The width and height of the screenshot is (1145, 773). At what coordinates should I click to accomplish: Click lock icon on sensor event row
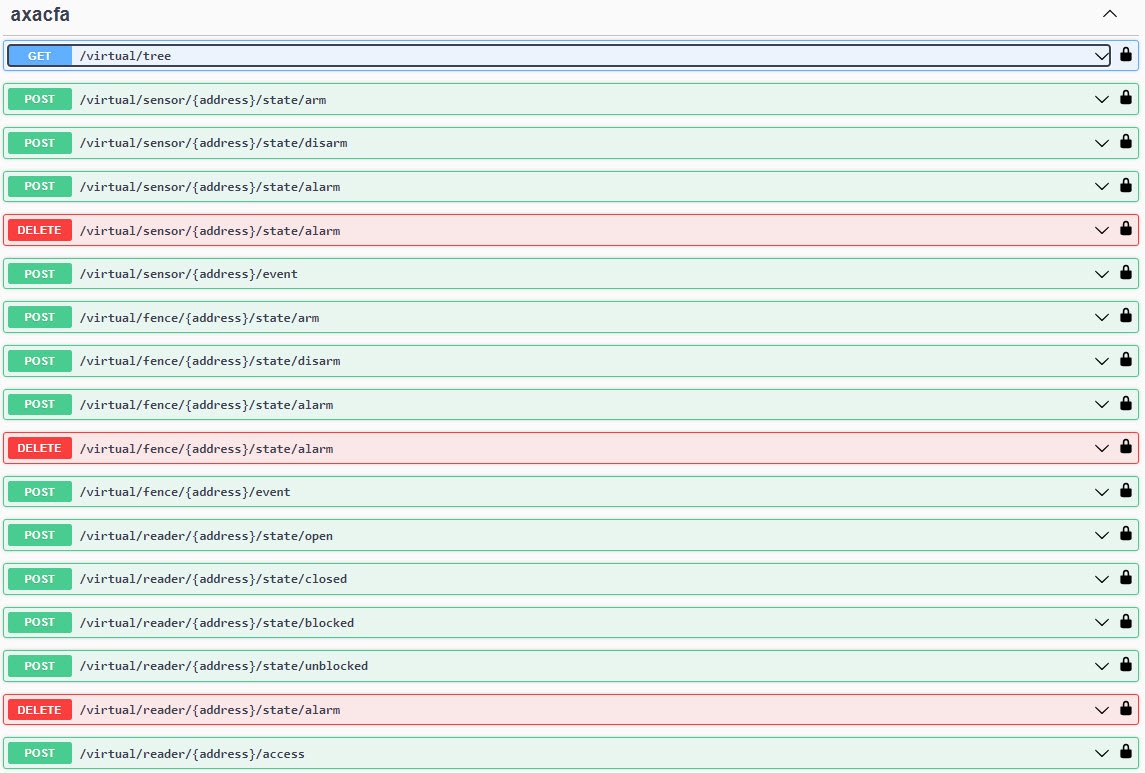click(1126, 273)
